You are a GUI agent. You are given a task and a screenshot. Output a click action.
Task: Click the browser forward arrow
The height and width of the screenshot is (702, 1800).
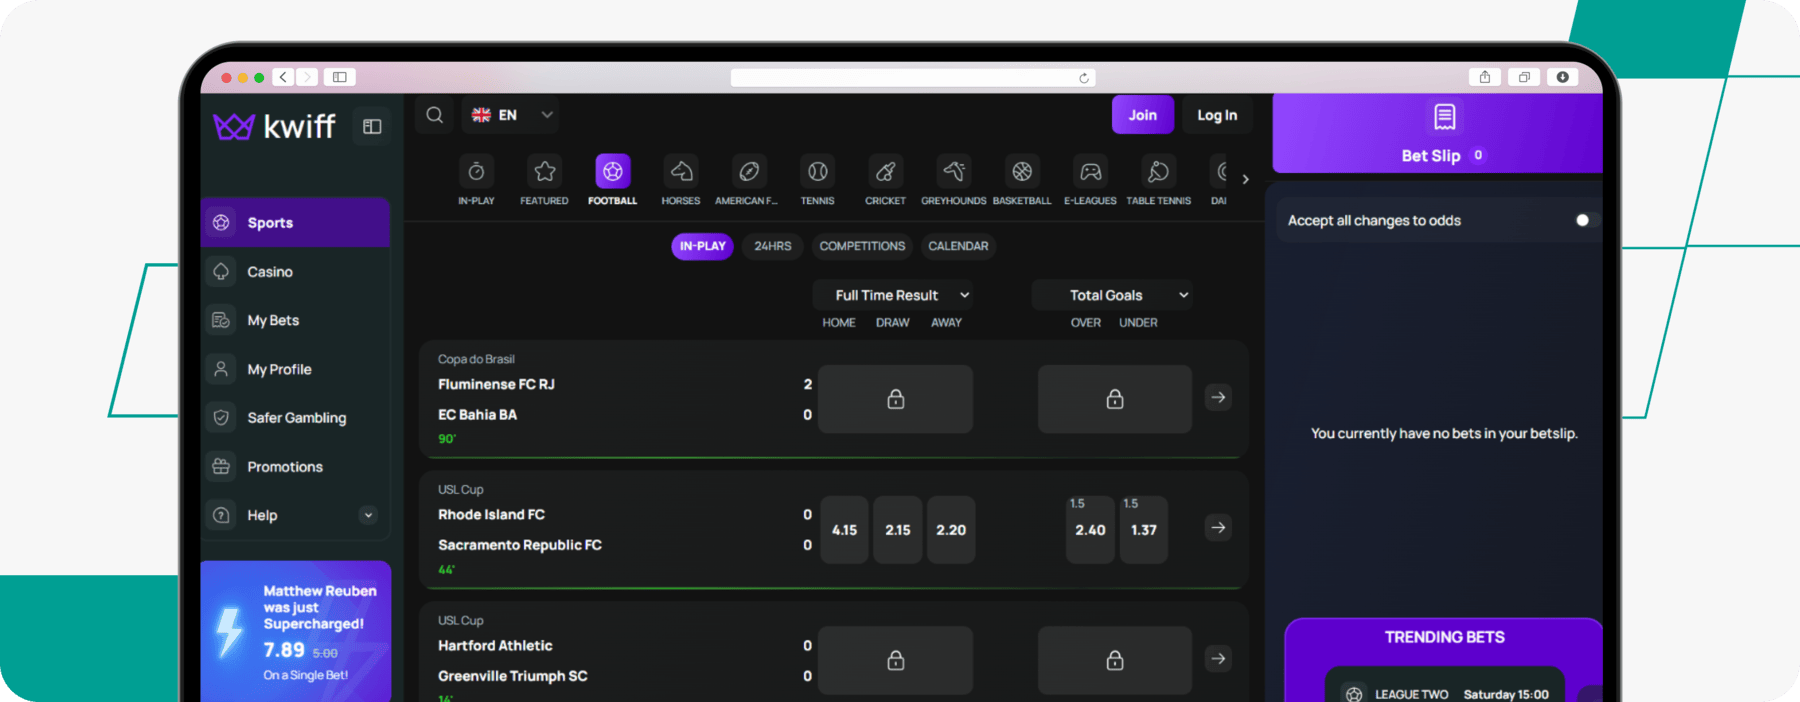[x=307, y=77]
